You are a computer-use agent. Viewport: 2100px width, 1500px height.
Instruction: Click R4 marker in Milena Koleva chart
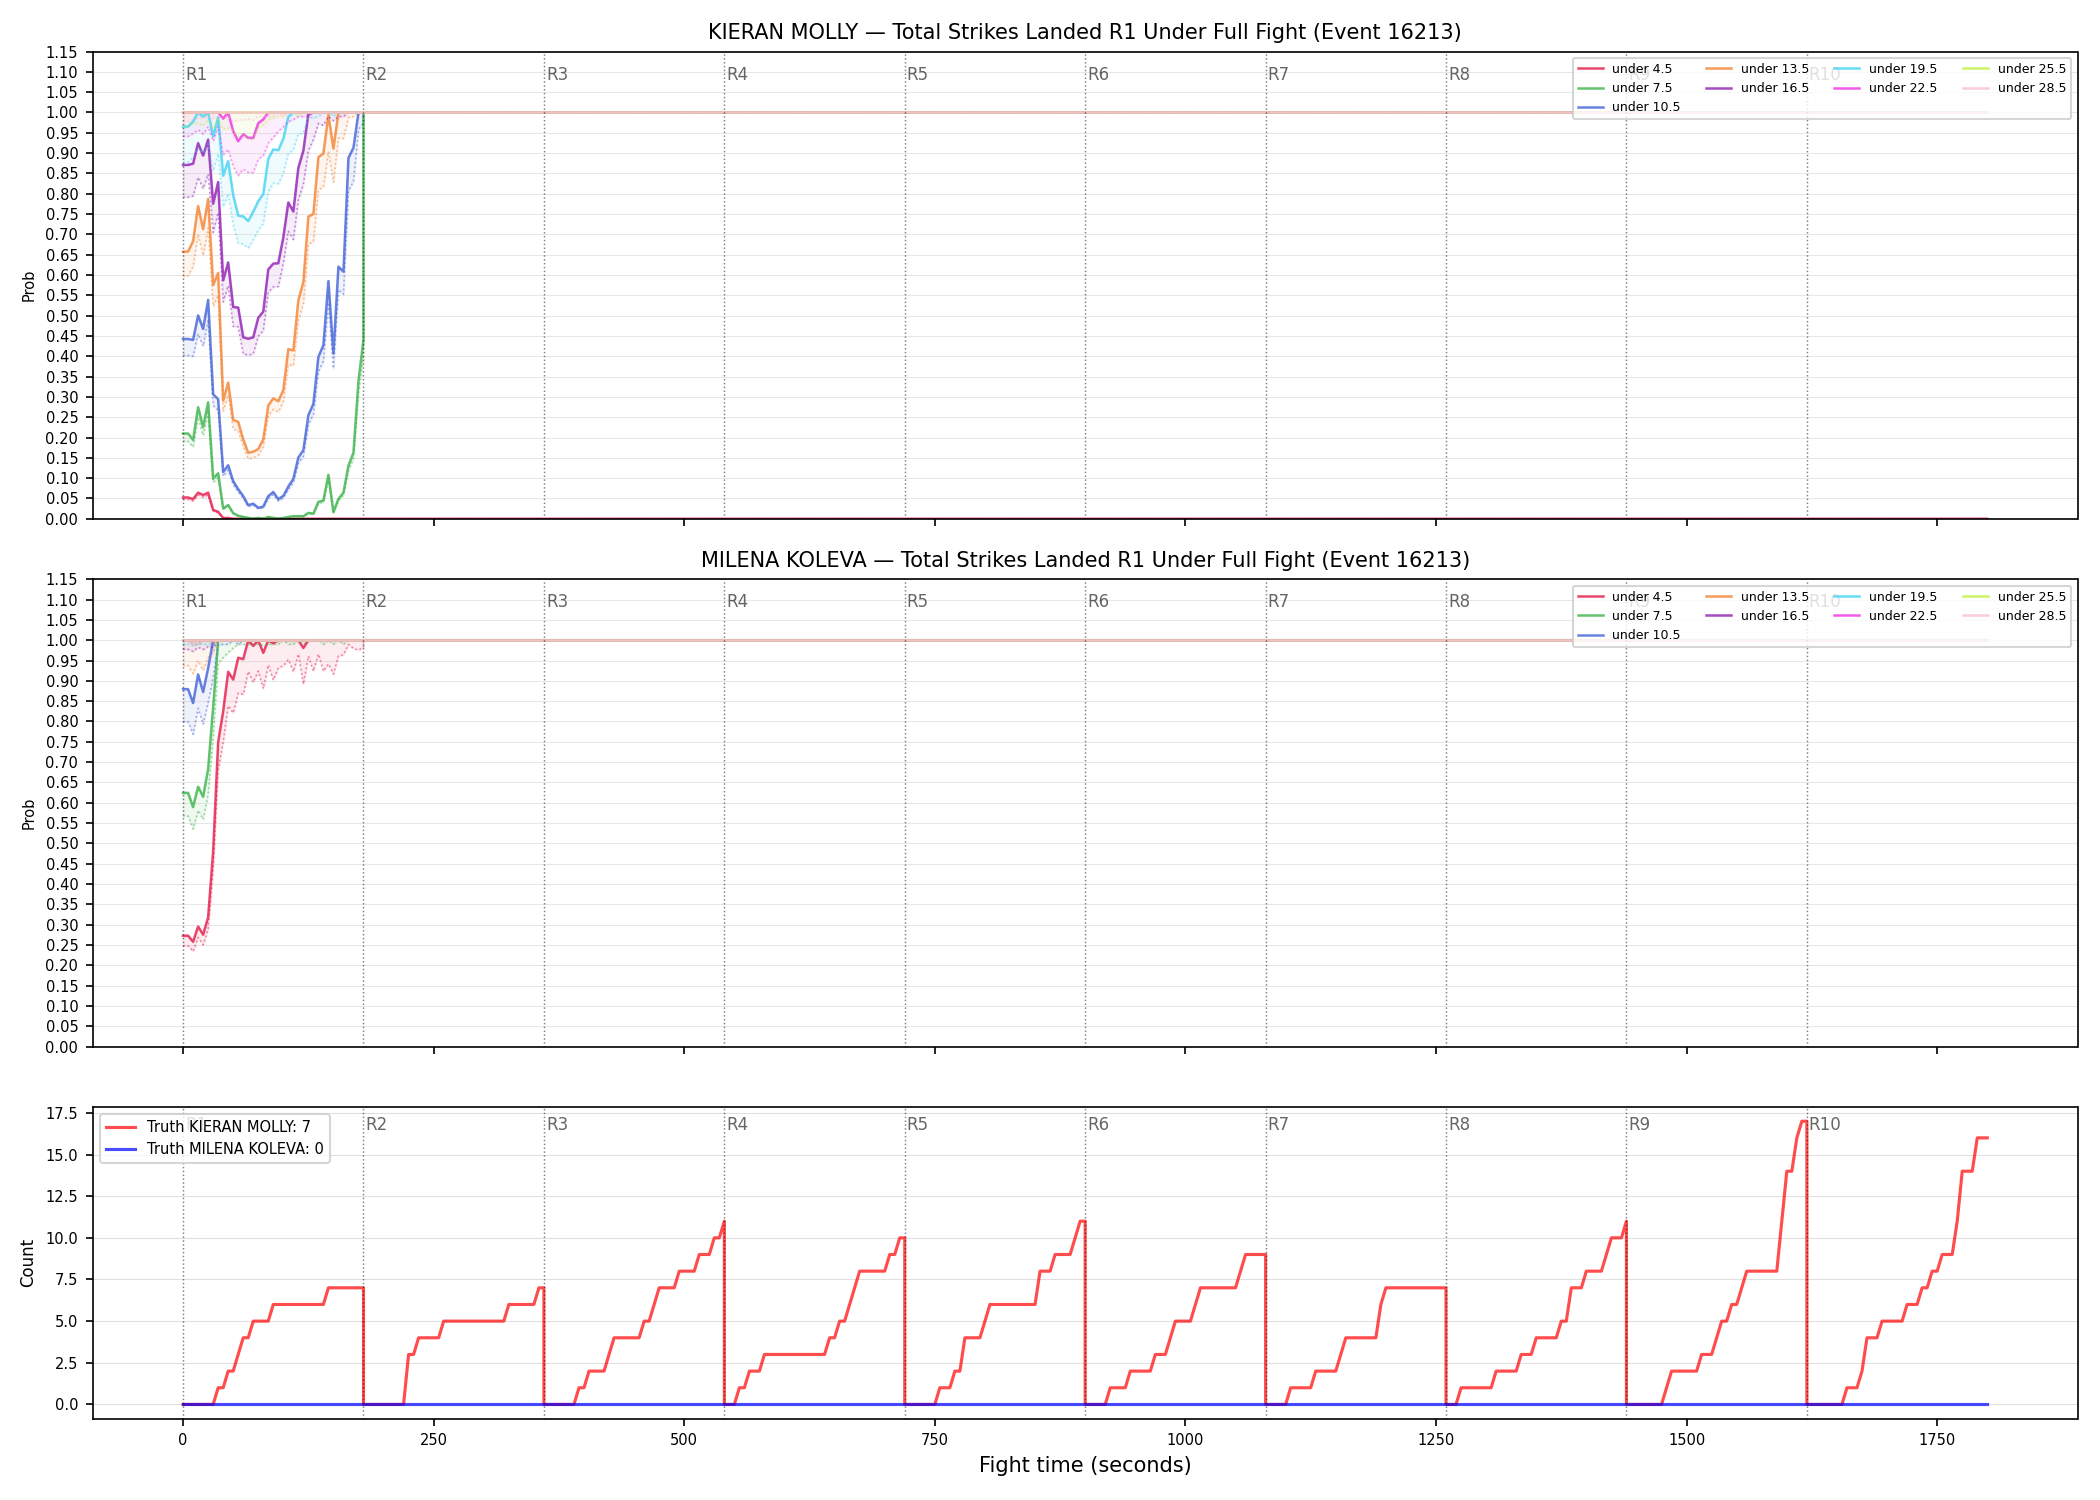pos(737,601)
